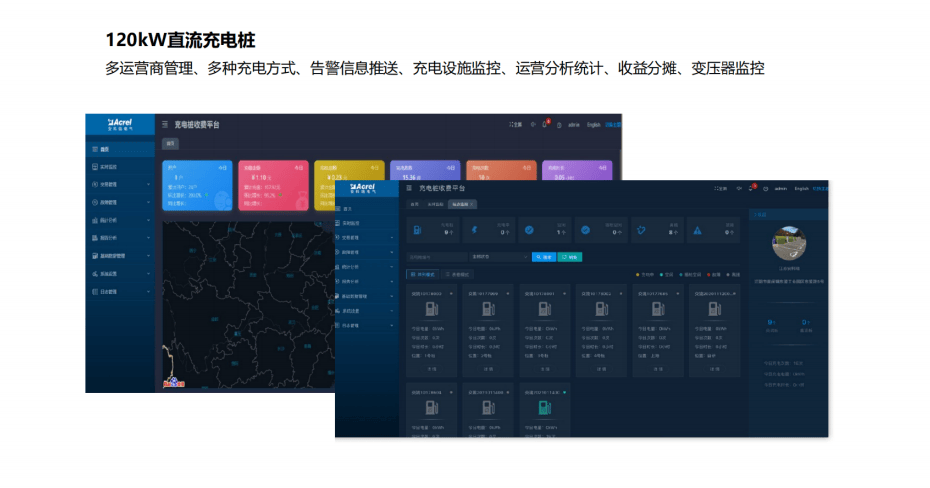This screenshot has width=930, height=488.
Task: Click the 实时监控 icon in the back window sidebar
Action: [x=95, y=167]
